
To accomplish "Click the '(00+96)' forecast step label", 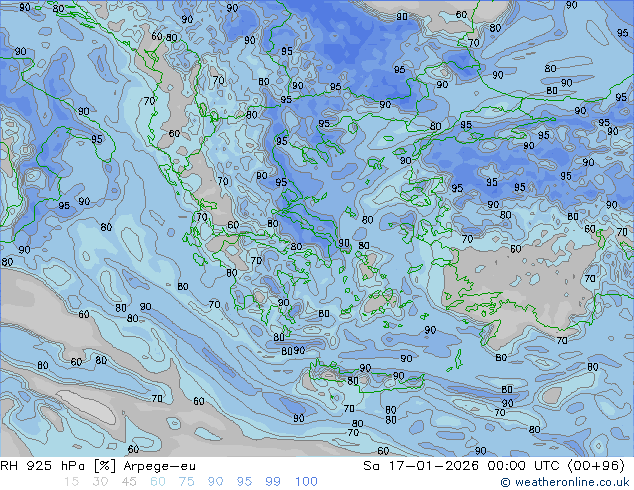I will click(x=596, y=466).
